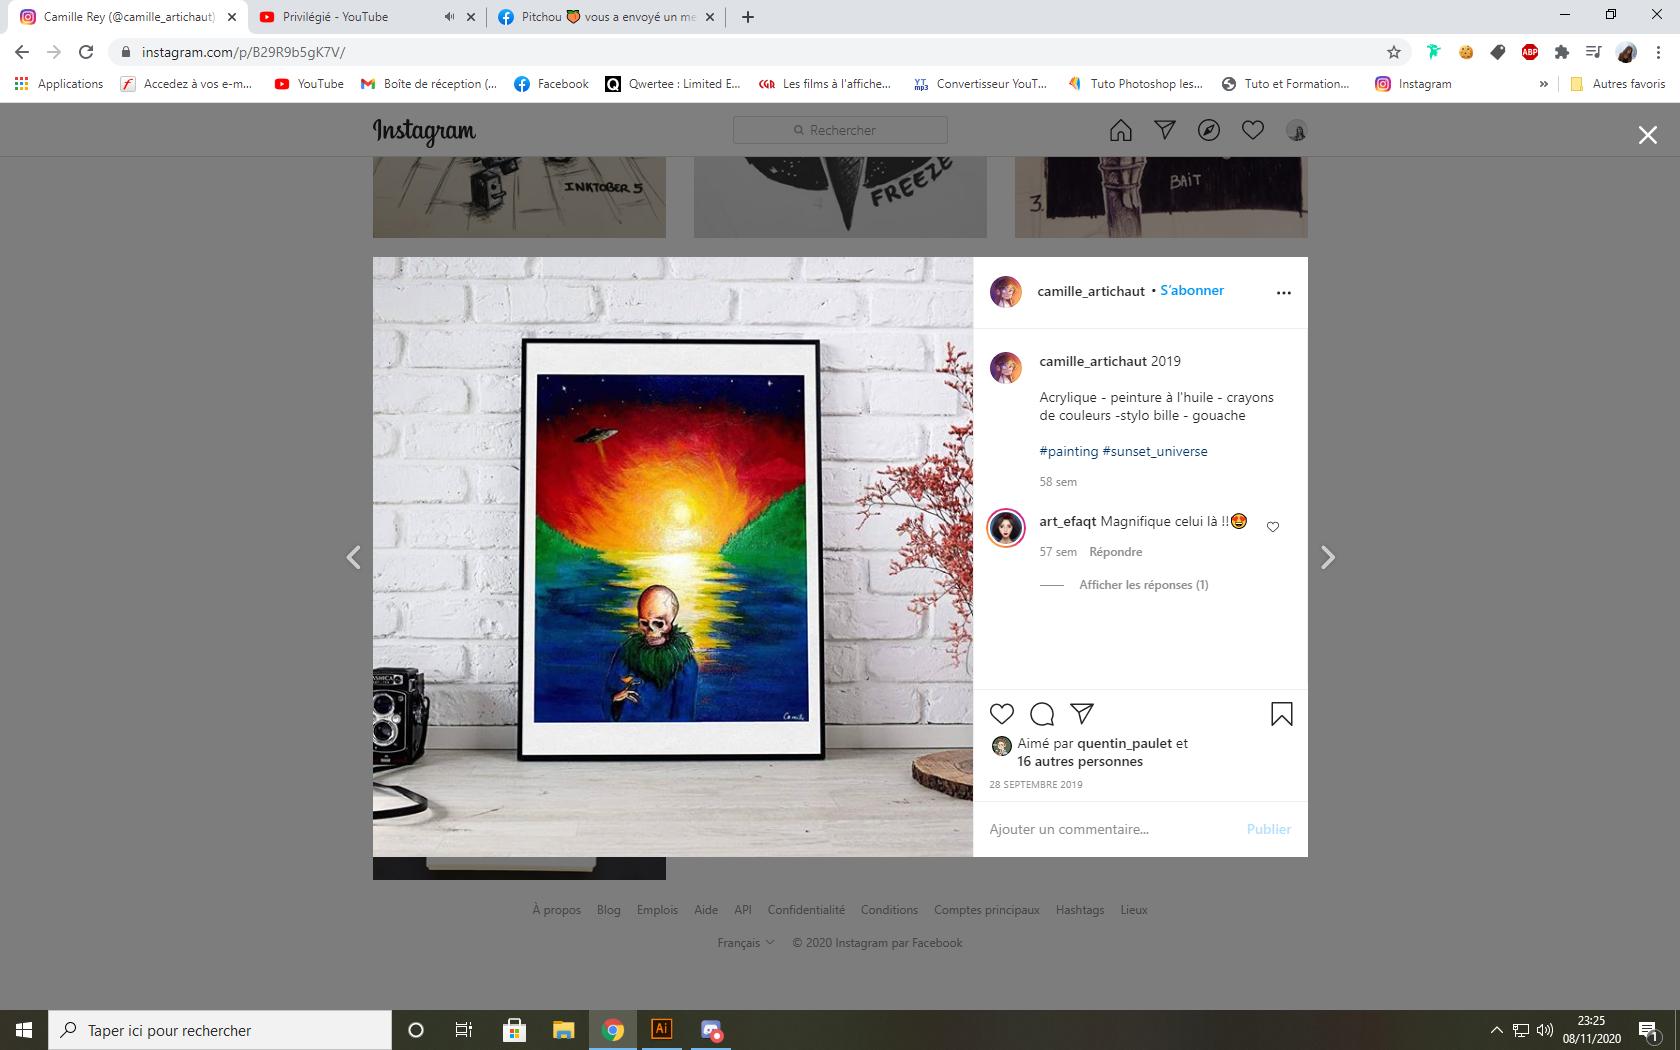
Task: Open the Explore compass icon
Action: pos(1209,130)
